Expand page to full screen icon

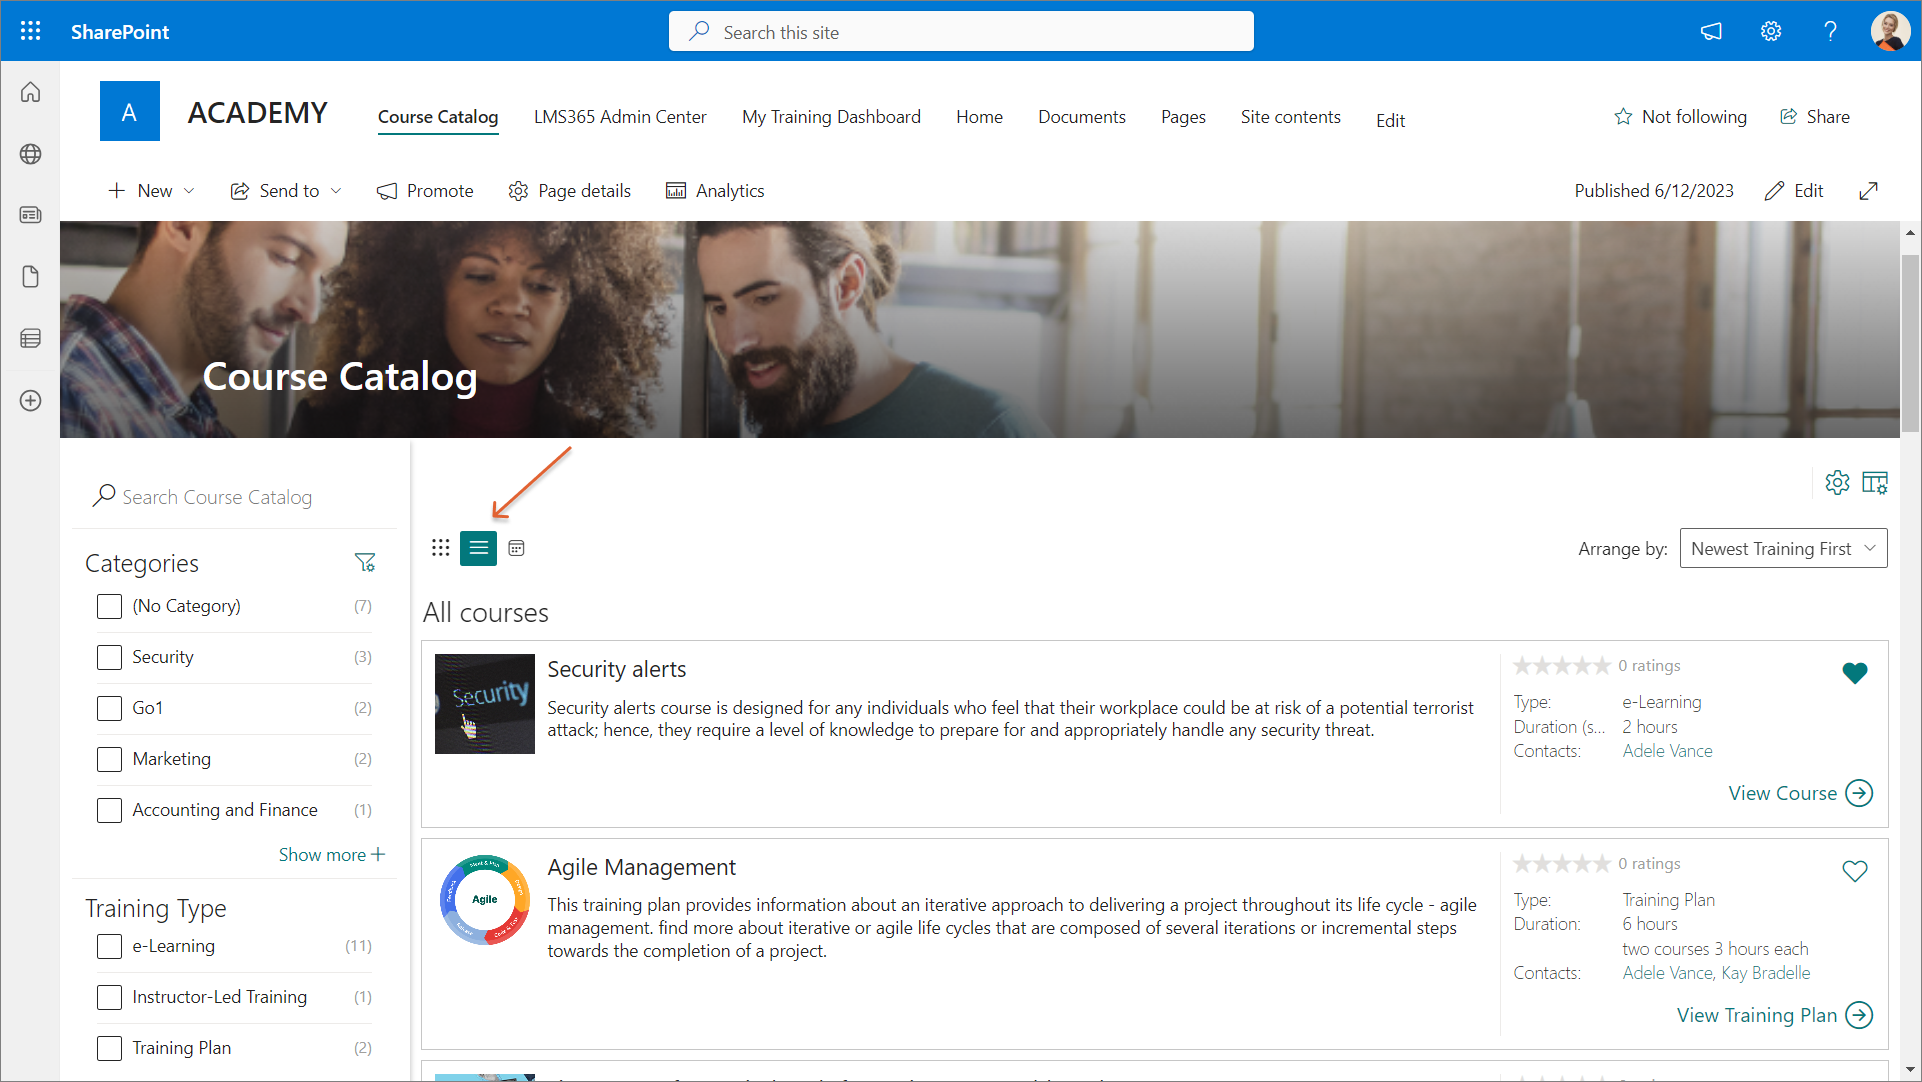click(x=1868, y=191)
